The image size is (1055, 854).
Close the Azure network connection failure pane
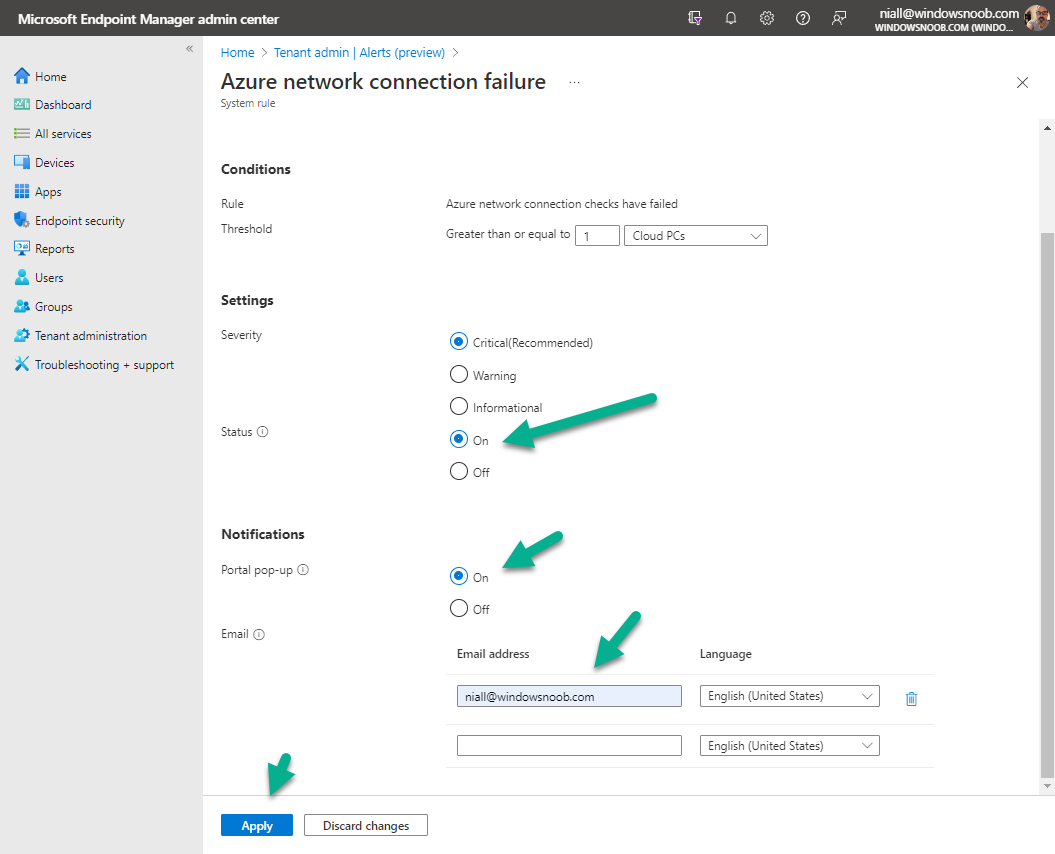pyautogui.click(x=1022, y=82)
